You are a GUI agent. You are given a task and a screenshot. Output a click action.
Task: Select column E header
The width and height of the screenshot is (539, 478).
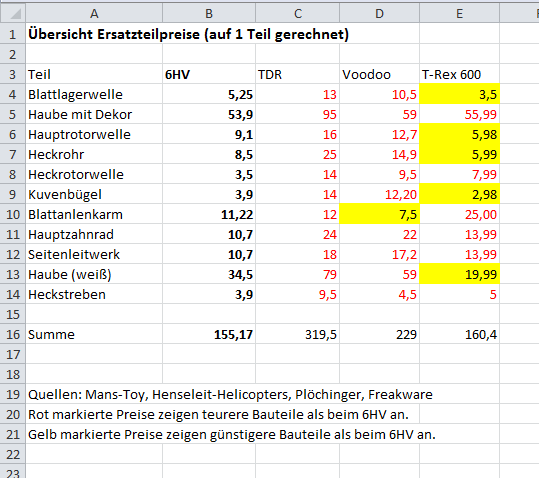coord(459,14)
